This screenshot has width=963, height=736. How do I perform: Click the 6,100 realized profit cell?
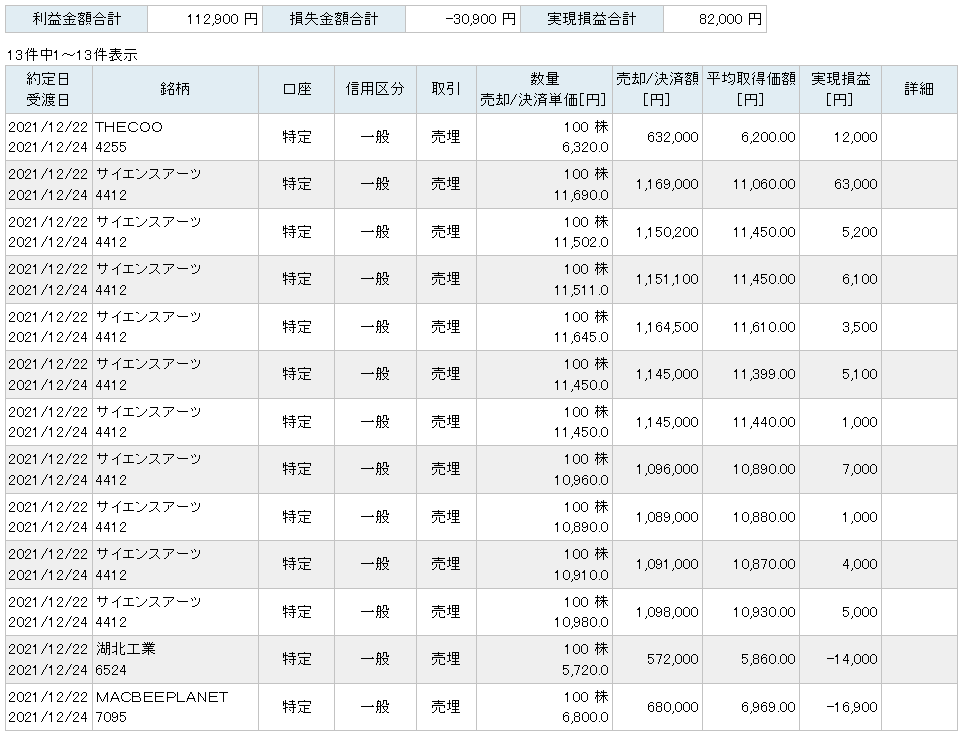[x=840, y=280]
